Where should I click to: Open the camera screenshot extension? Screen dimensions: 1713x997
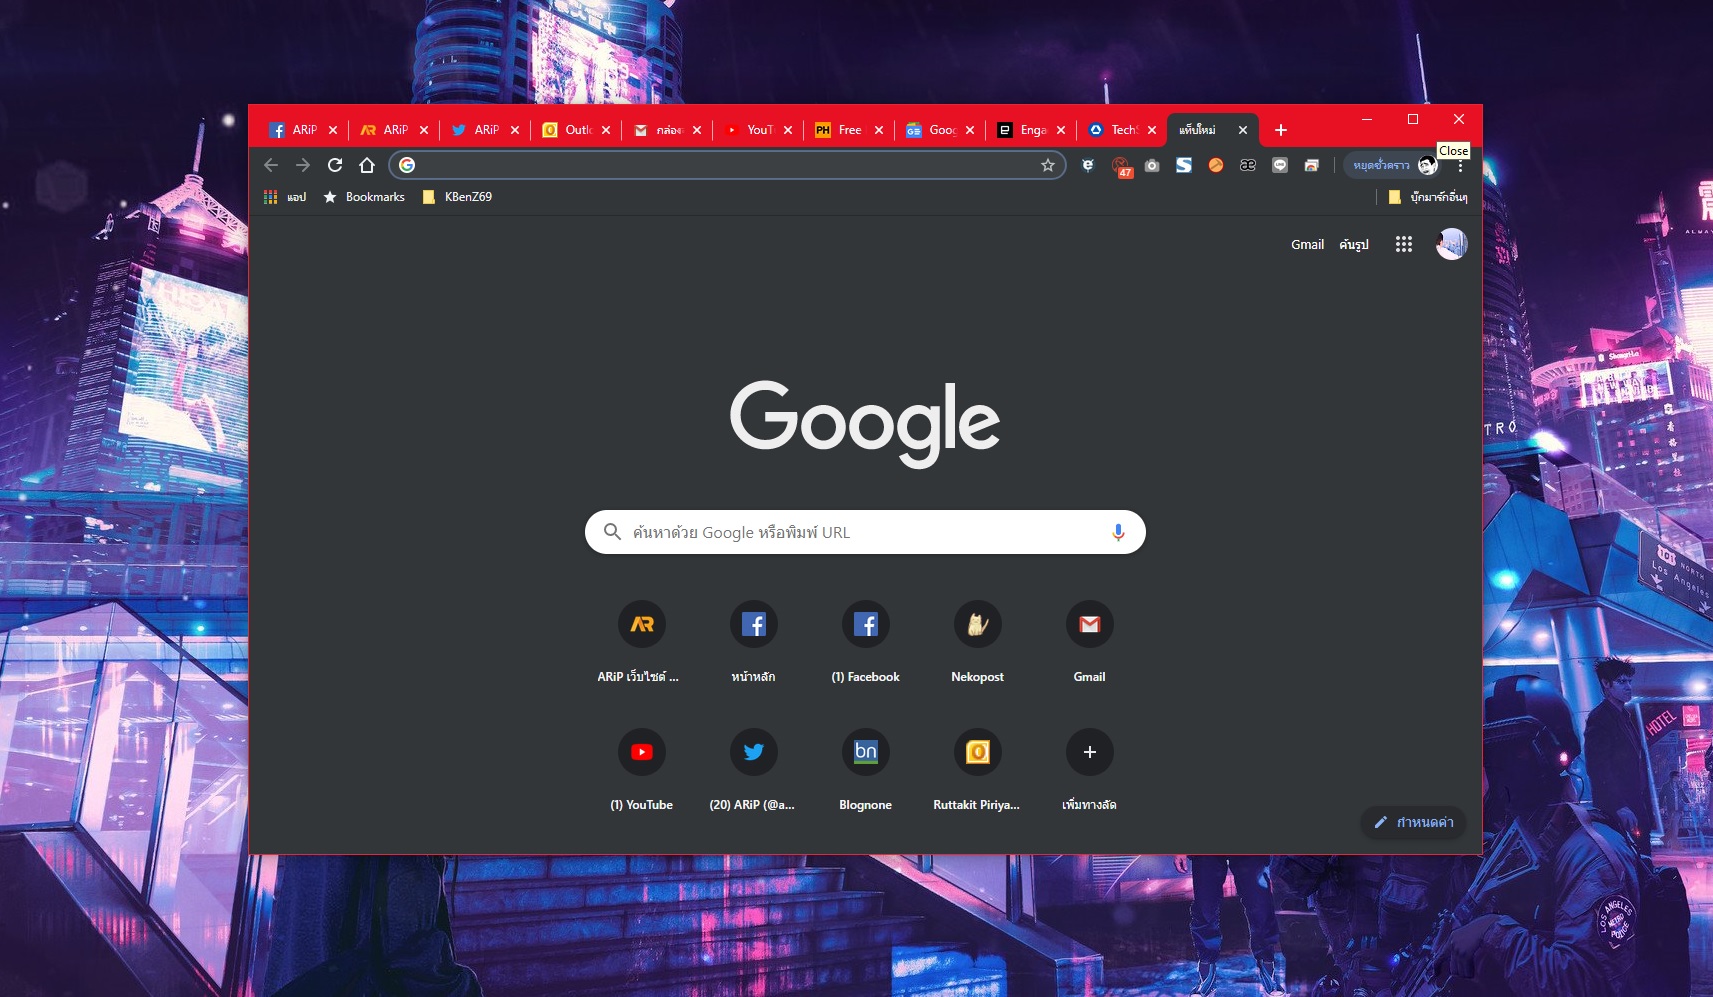pos(1152,165)
